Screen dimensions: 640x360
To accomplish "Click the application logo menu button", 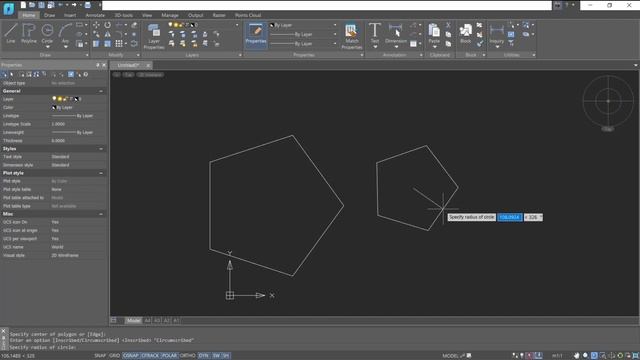I will point(9,8).
